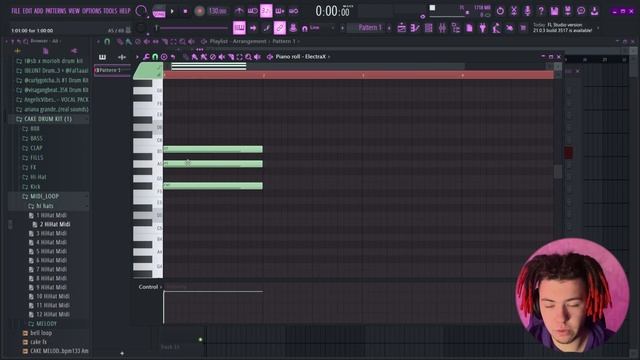This screenshot has width=640, height=360.
Task: Select the Piano roll mute tool
Action: pyautogui.click(x=222, y=57)
